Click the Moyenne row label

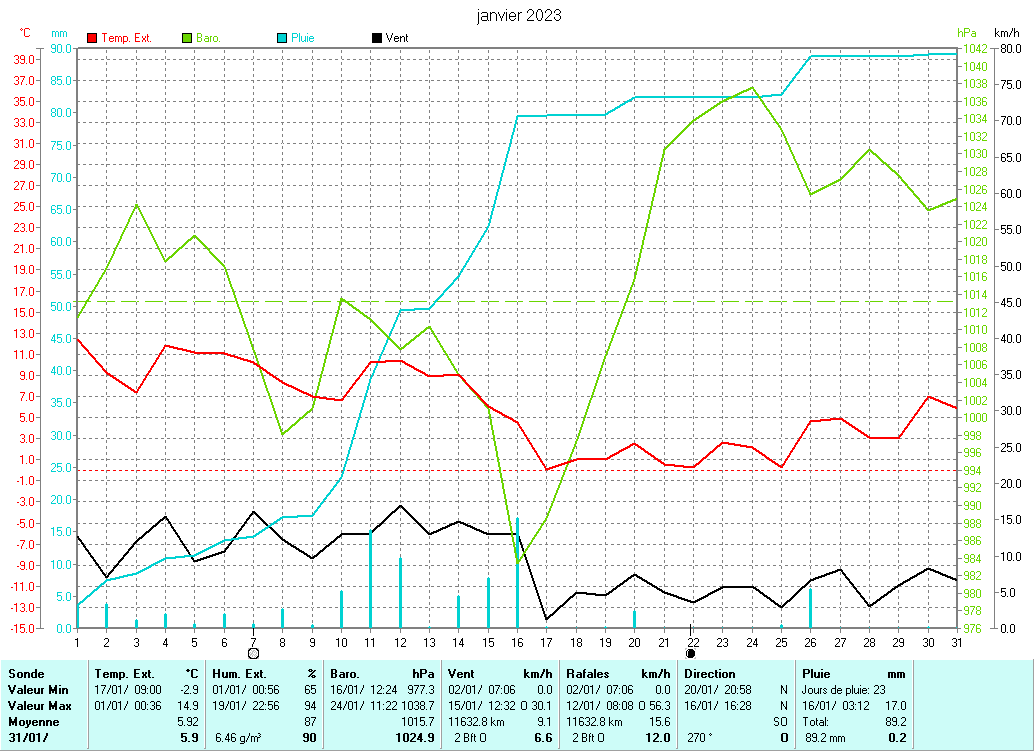click(x=34, y=722)
